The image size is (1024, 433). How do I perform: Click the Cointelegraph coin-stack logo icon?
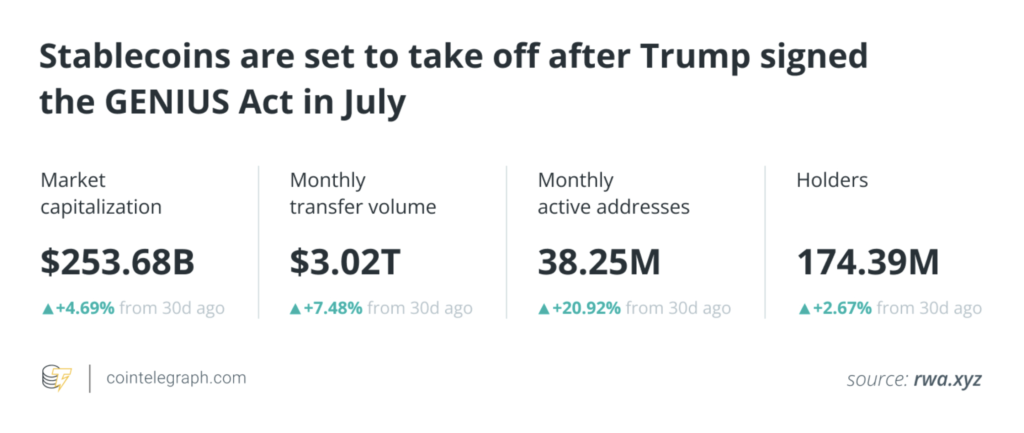pos(57,378)
